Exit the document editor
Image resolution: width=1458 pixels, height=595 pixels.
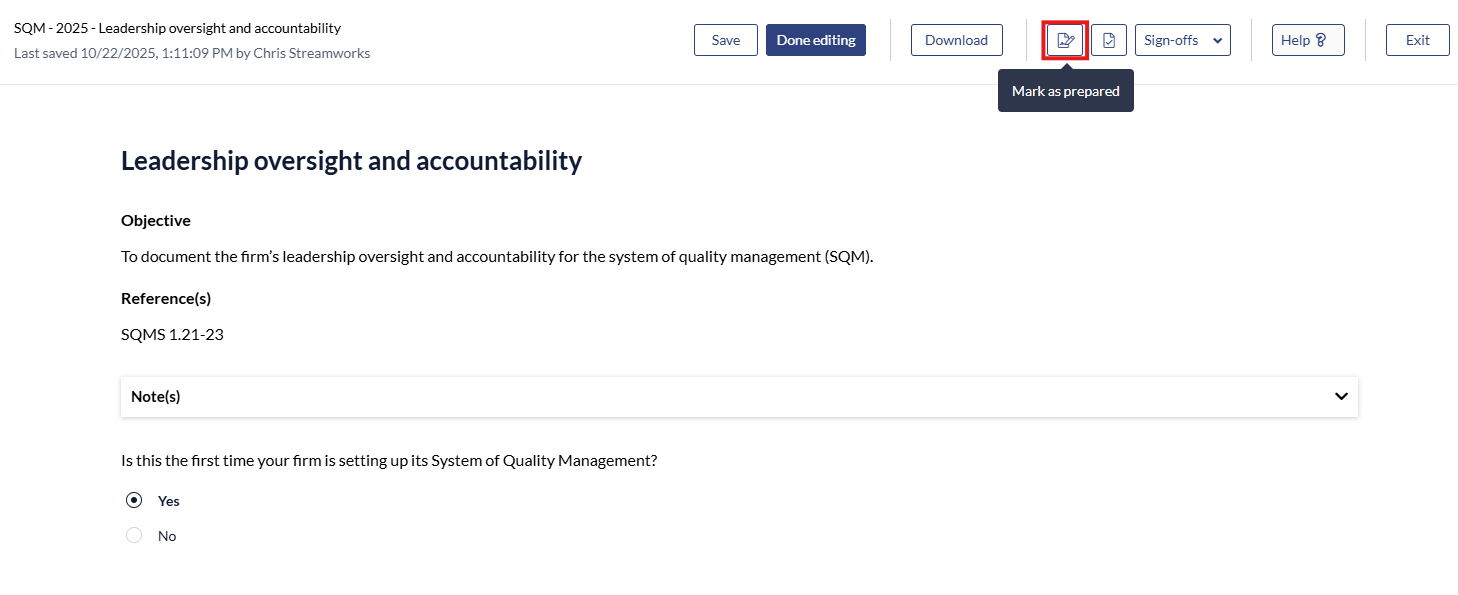tap(1417, 40)
